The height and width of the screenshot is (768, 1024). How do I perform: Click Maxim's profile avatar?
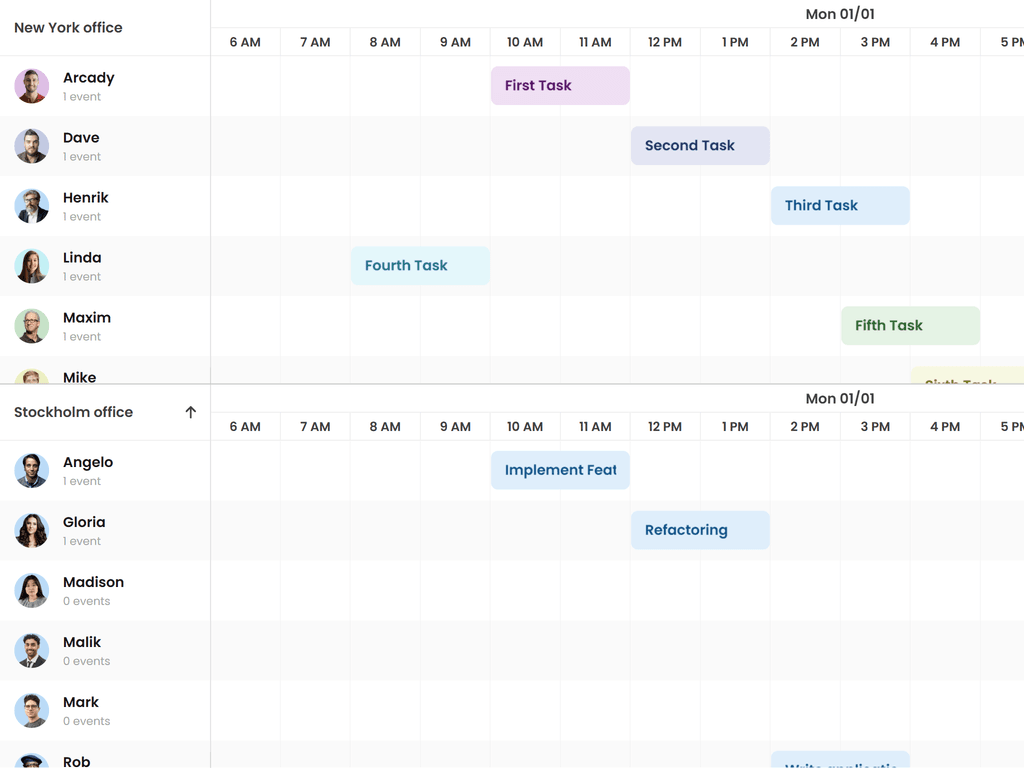click(x=31, y=326)
